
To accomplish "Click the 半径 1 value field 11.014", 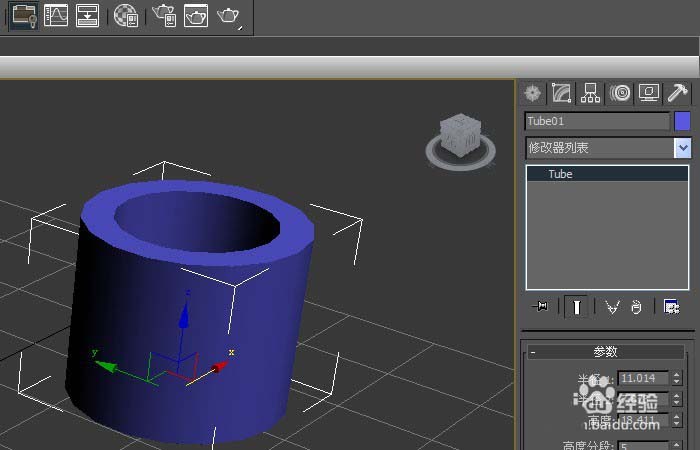I will 643,378.
